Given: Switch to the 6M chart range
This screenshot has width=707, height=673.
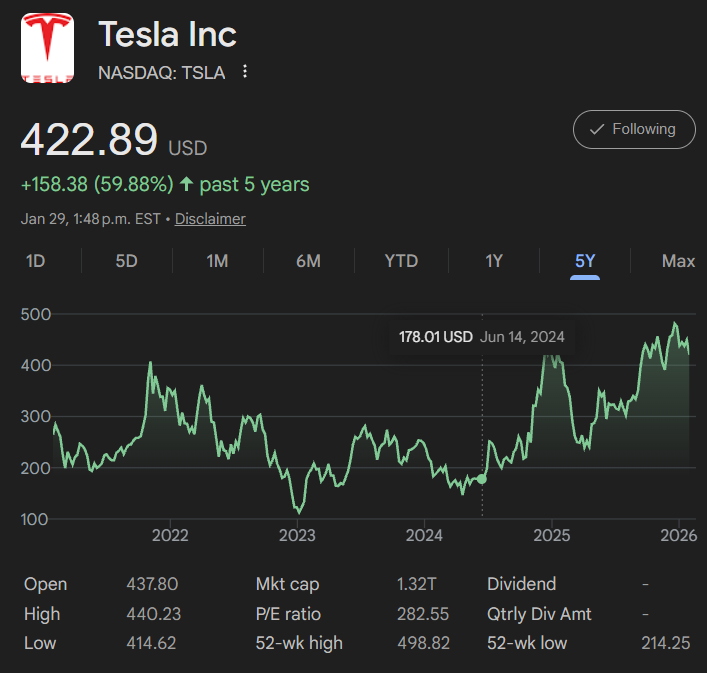Looking at the screenshot, I should [x=308, y=261].
